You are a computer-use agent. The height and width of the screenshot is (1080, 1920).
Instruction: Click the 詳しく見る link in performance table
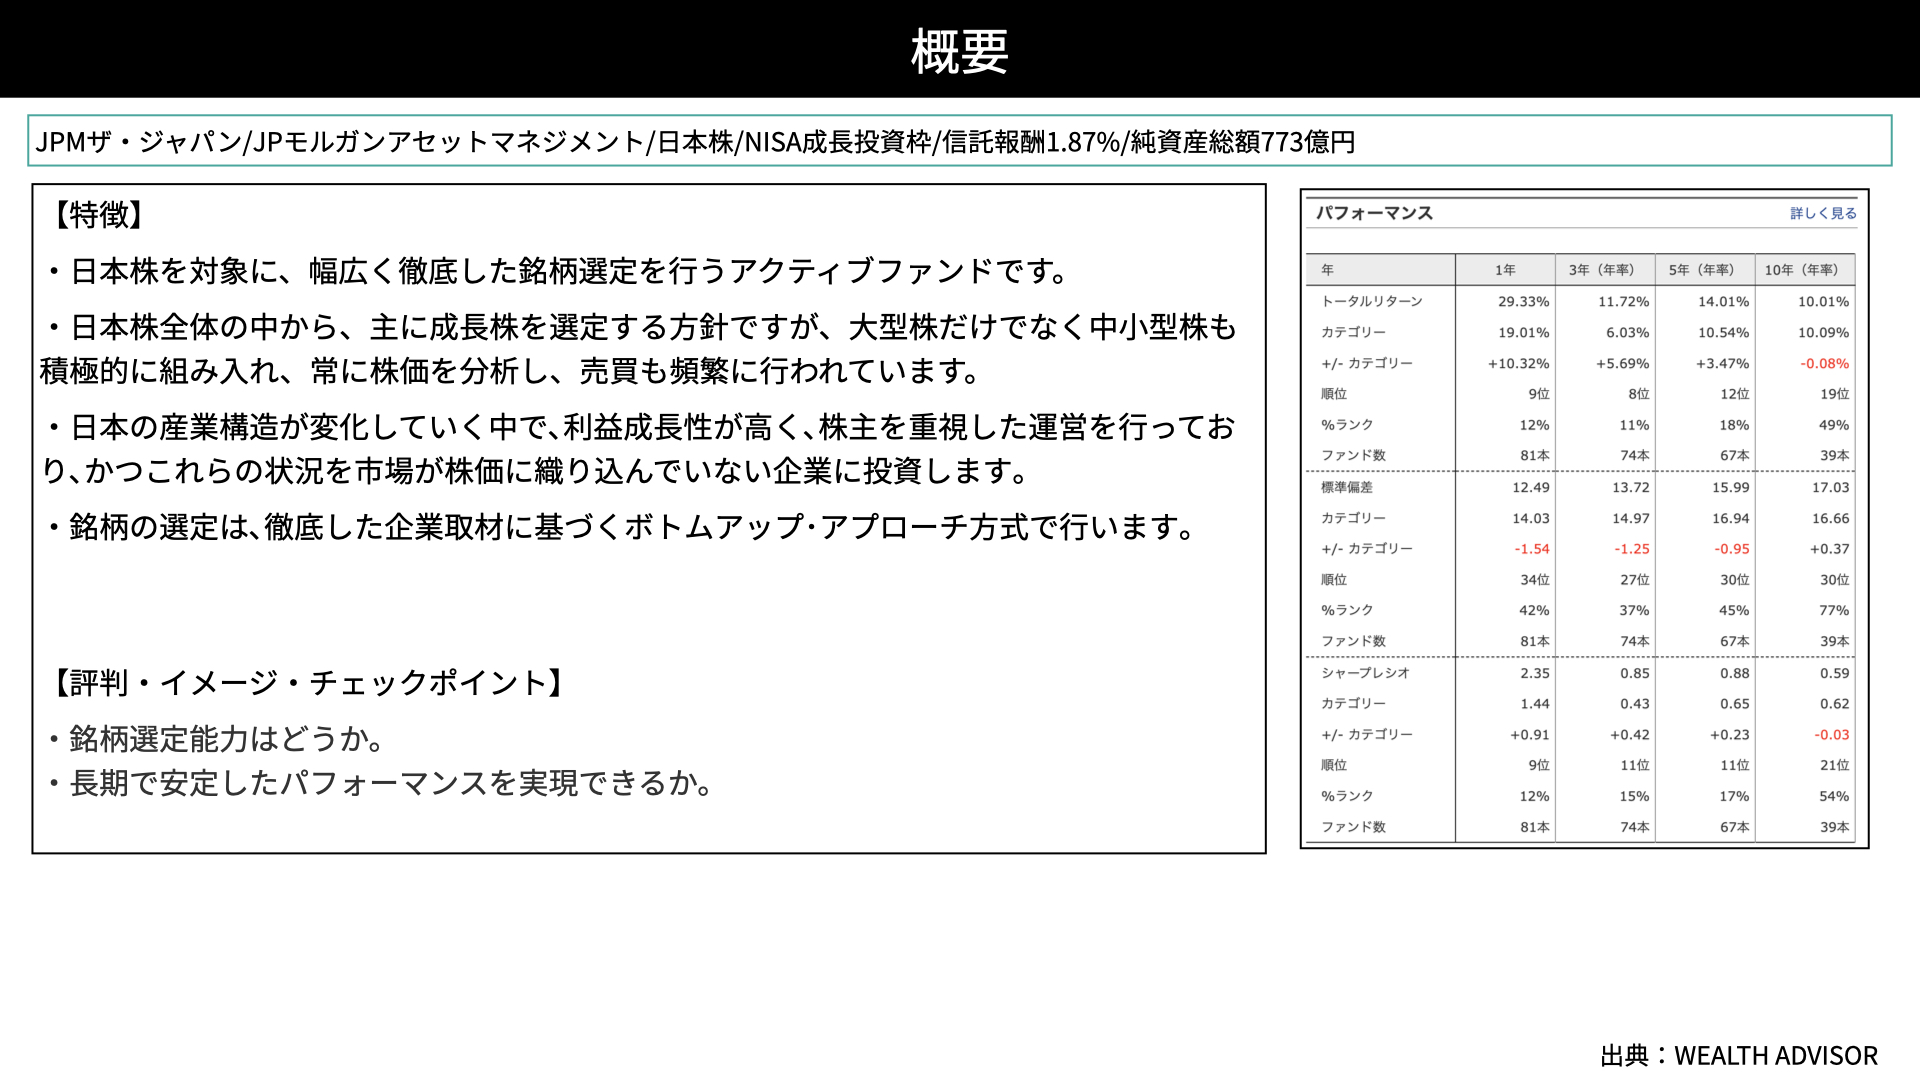pos(1823,213)
